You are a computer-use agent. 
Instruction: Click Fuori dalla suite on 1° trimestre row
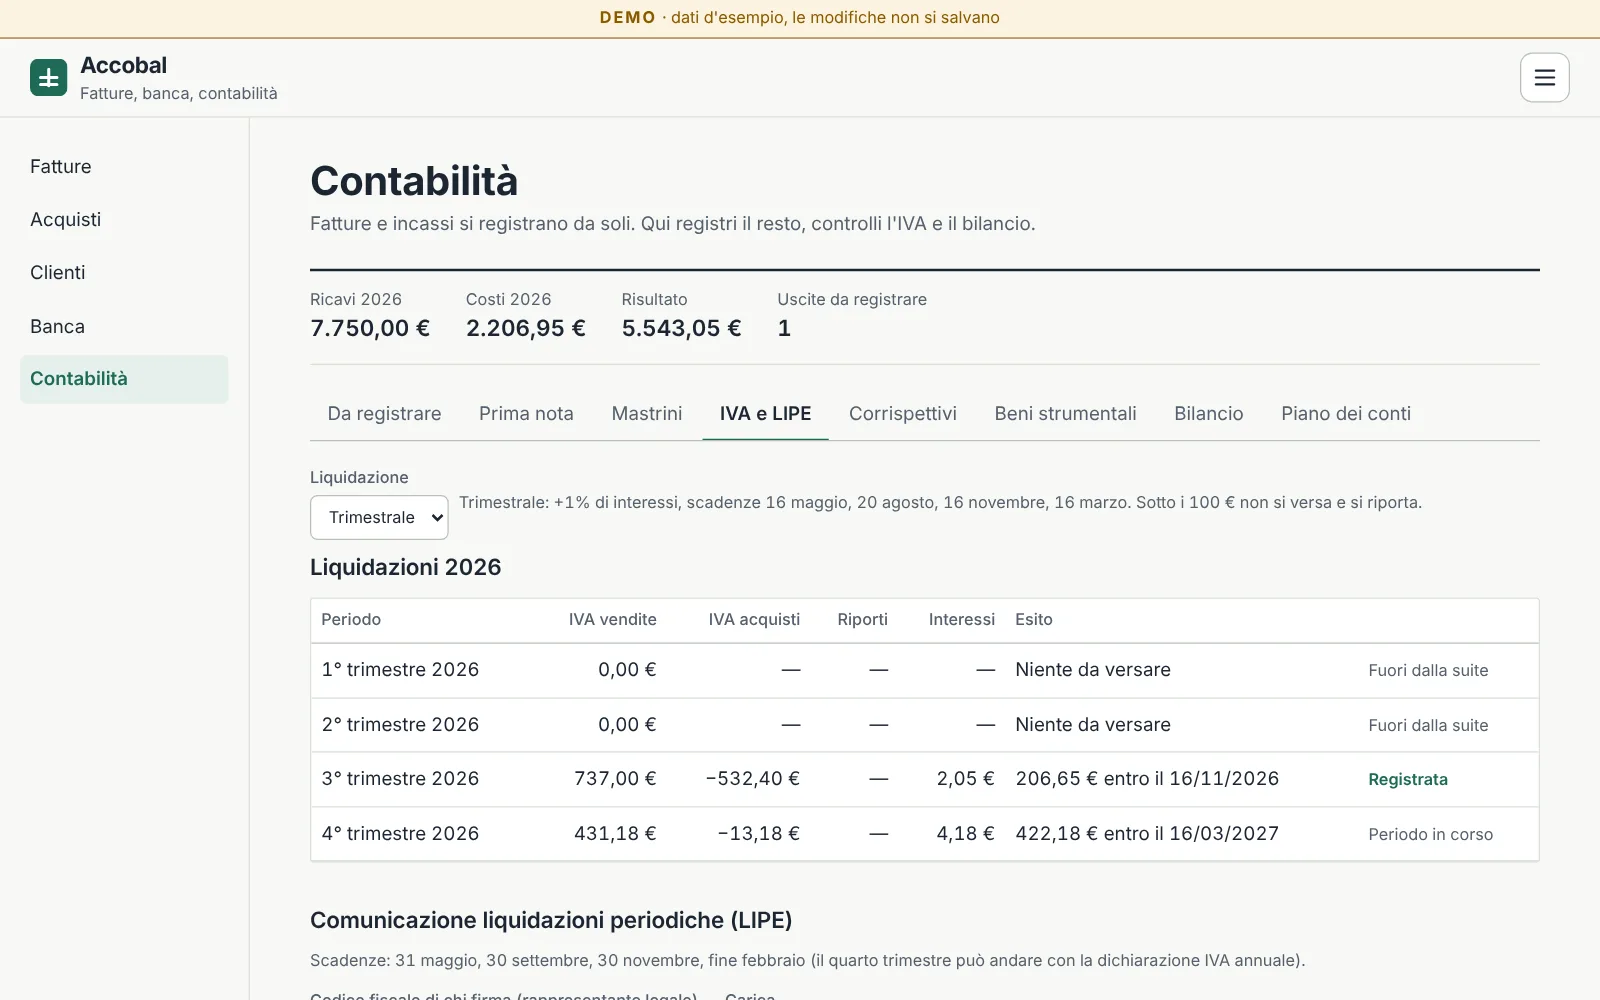[1428, 670]
